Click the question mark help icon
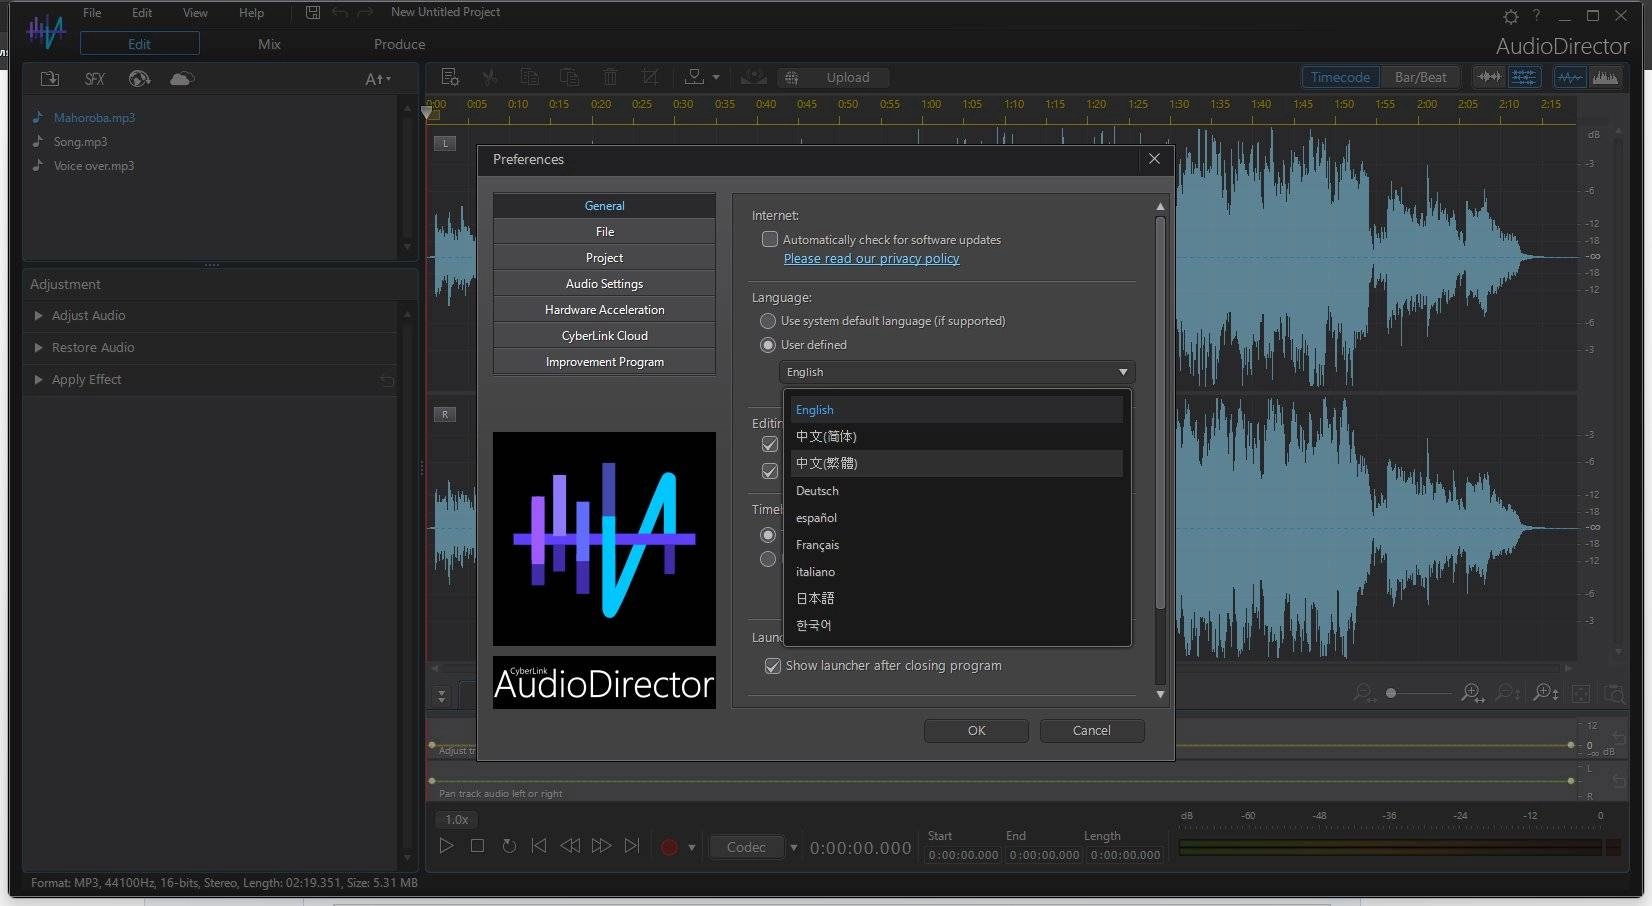This screenshot has height=906, width=1652. [x=1537, y=15]
